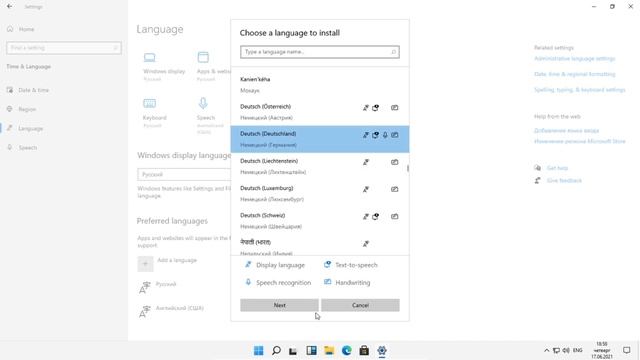The image size is (640, 360).
Task: Click the Text-to-speech legend icon
Action: (x=327, y=264)
